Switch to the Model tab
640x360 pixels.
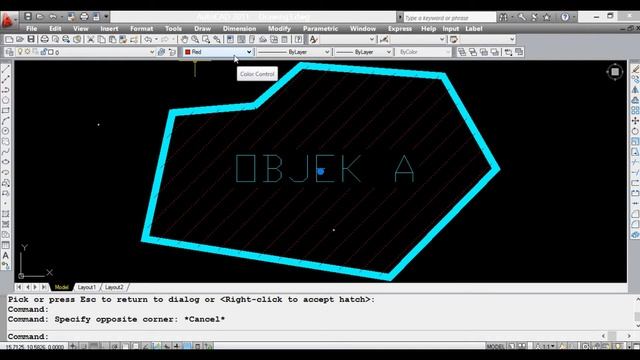[62, 287]
